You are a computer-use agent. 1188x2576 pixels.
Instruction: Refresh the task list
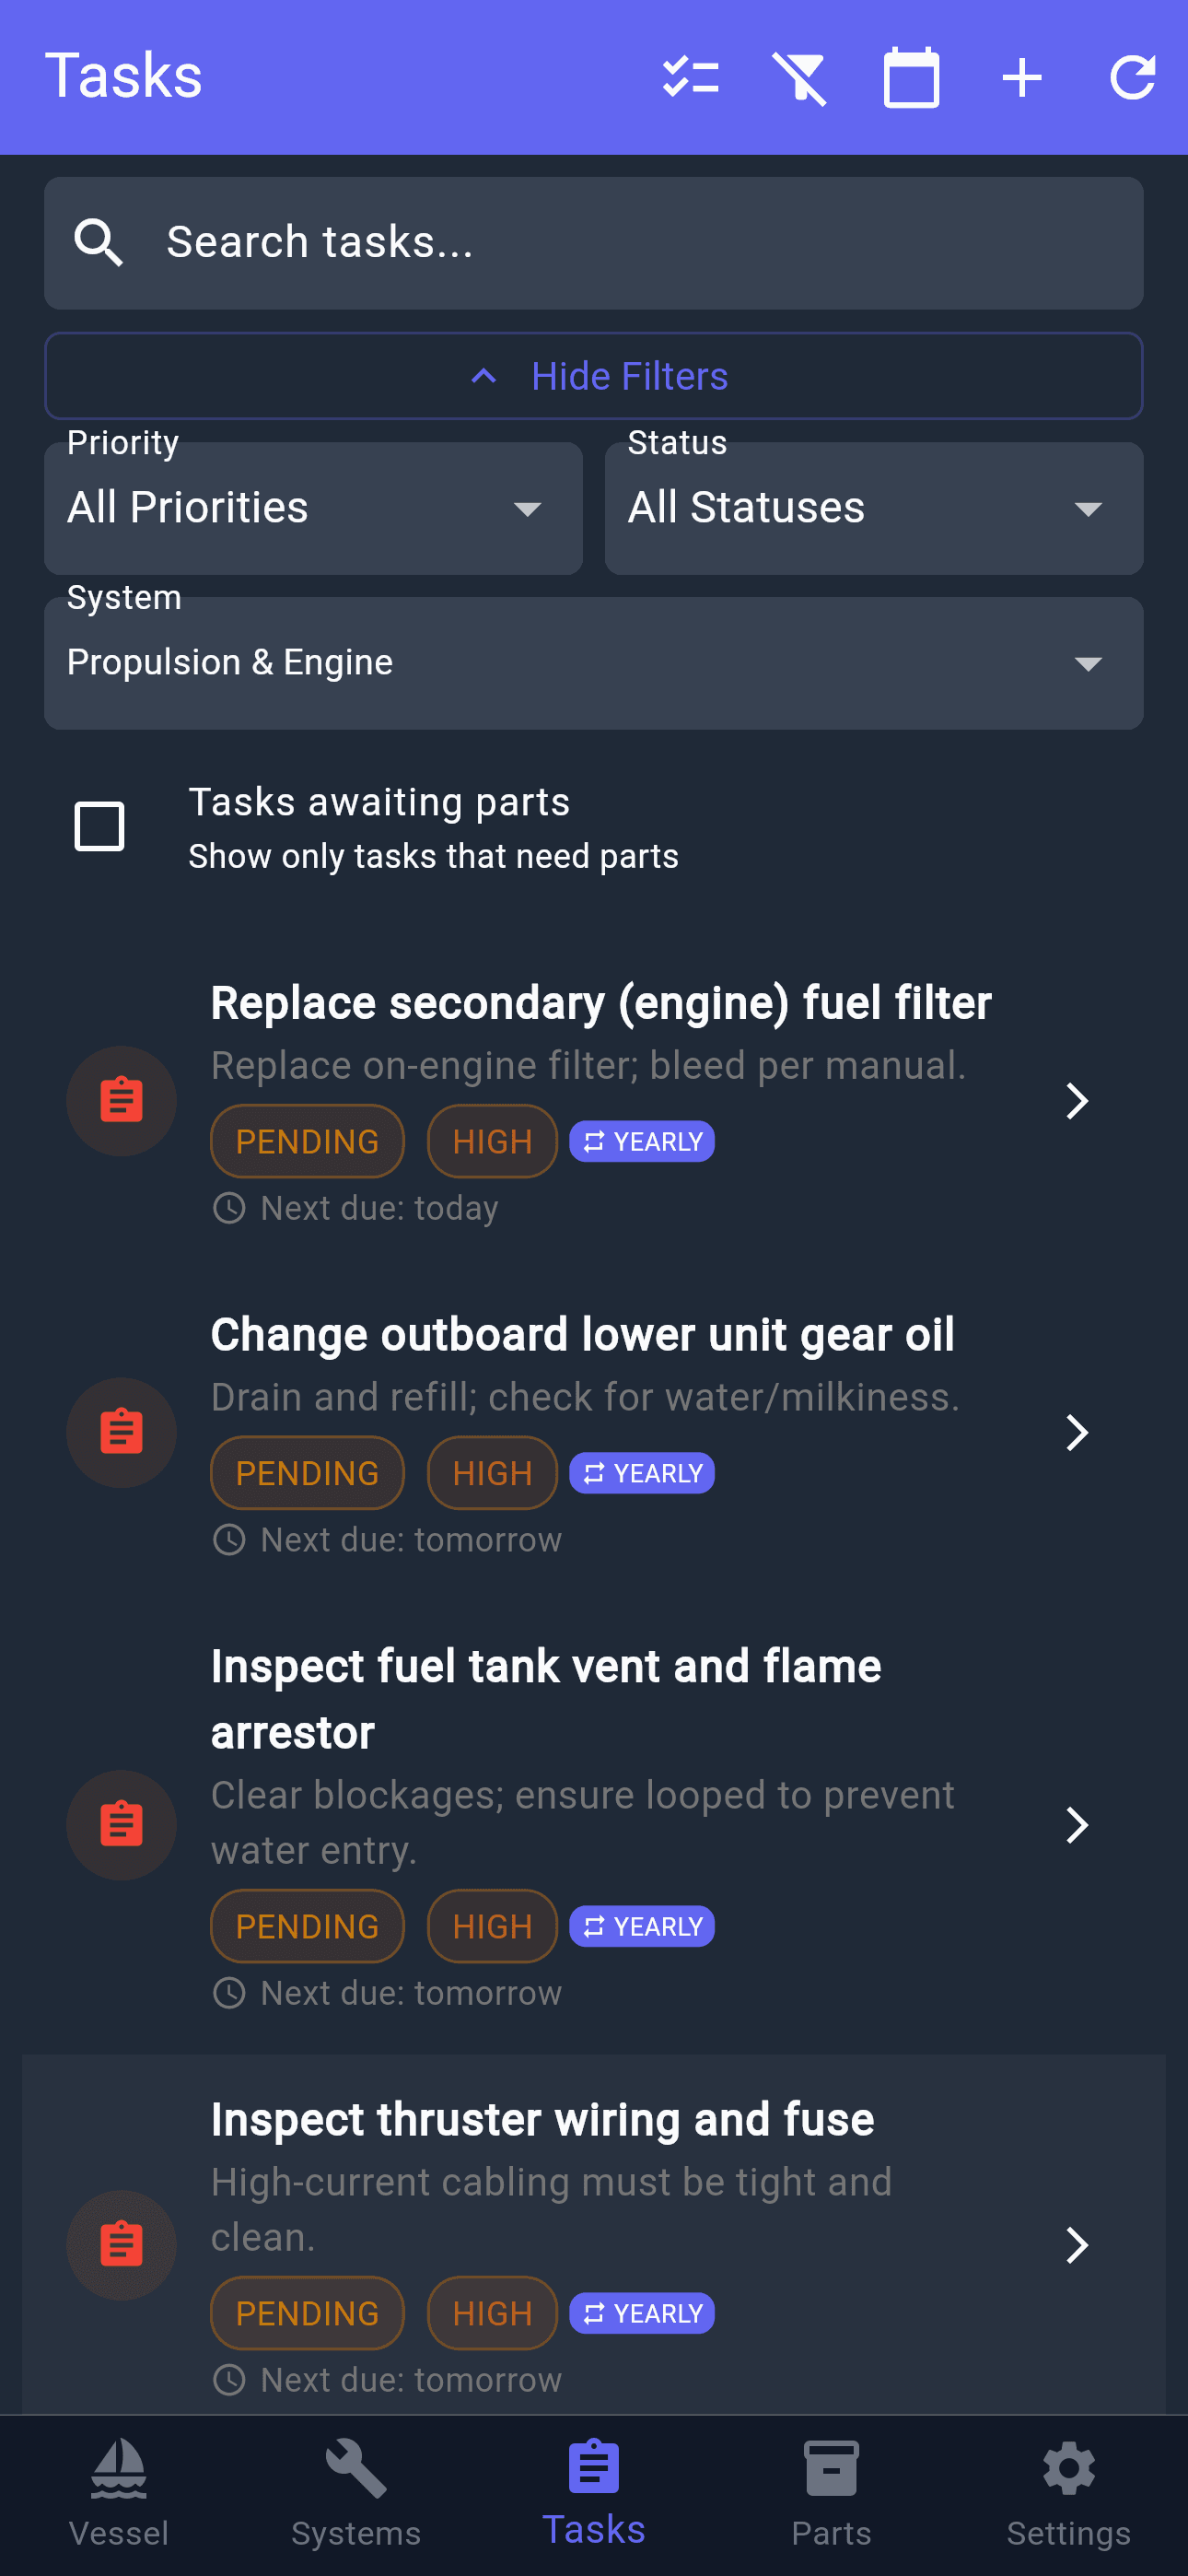point(1133,77)
